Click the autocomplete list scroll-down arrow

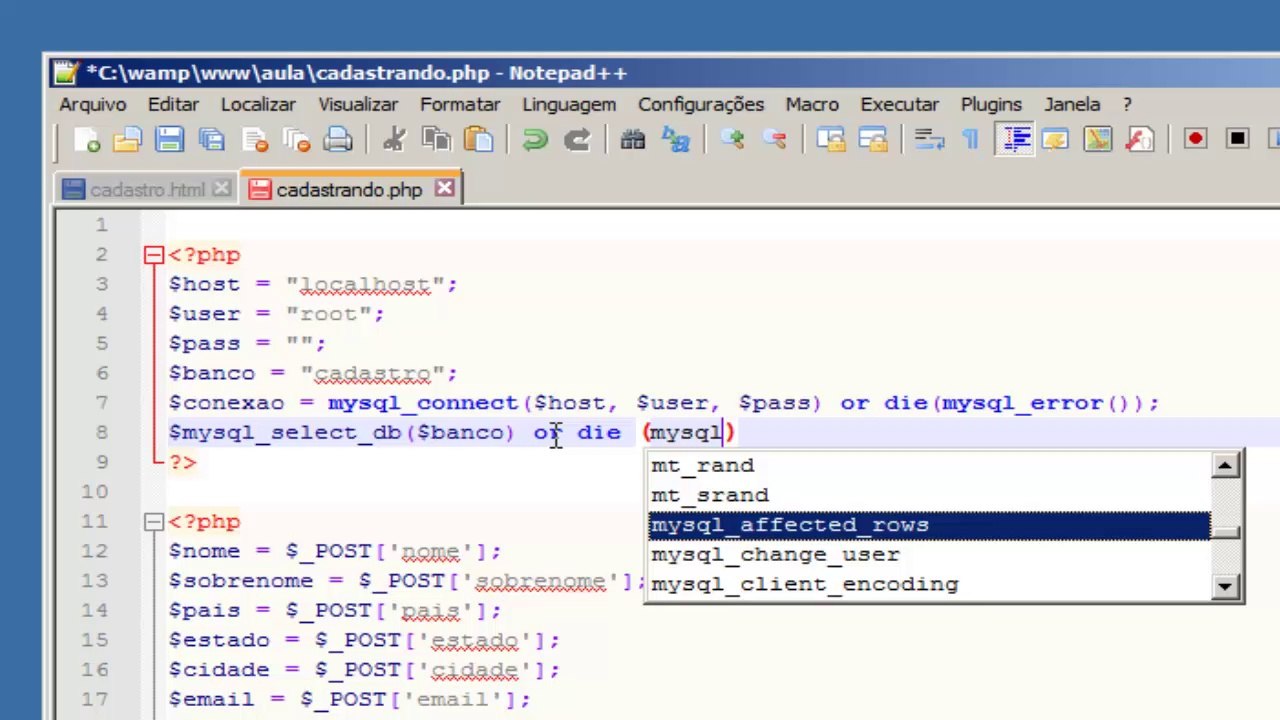pyautogui.click(x=1225, y=586)
